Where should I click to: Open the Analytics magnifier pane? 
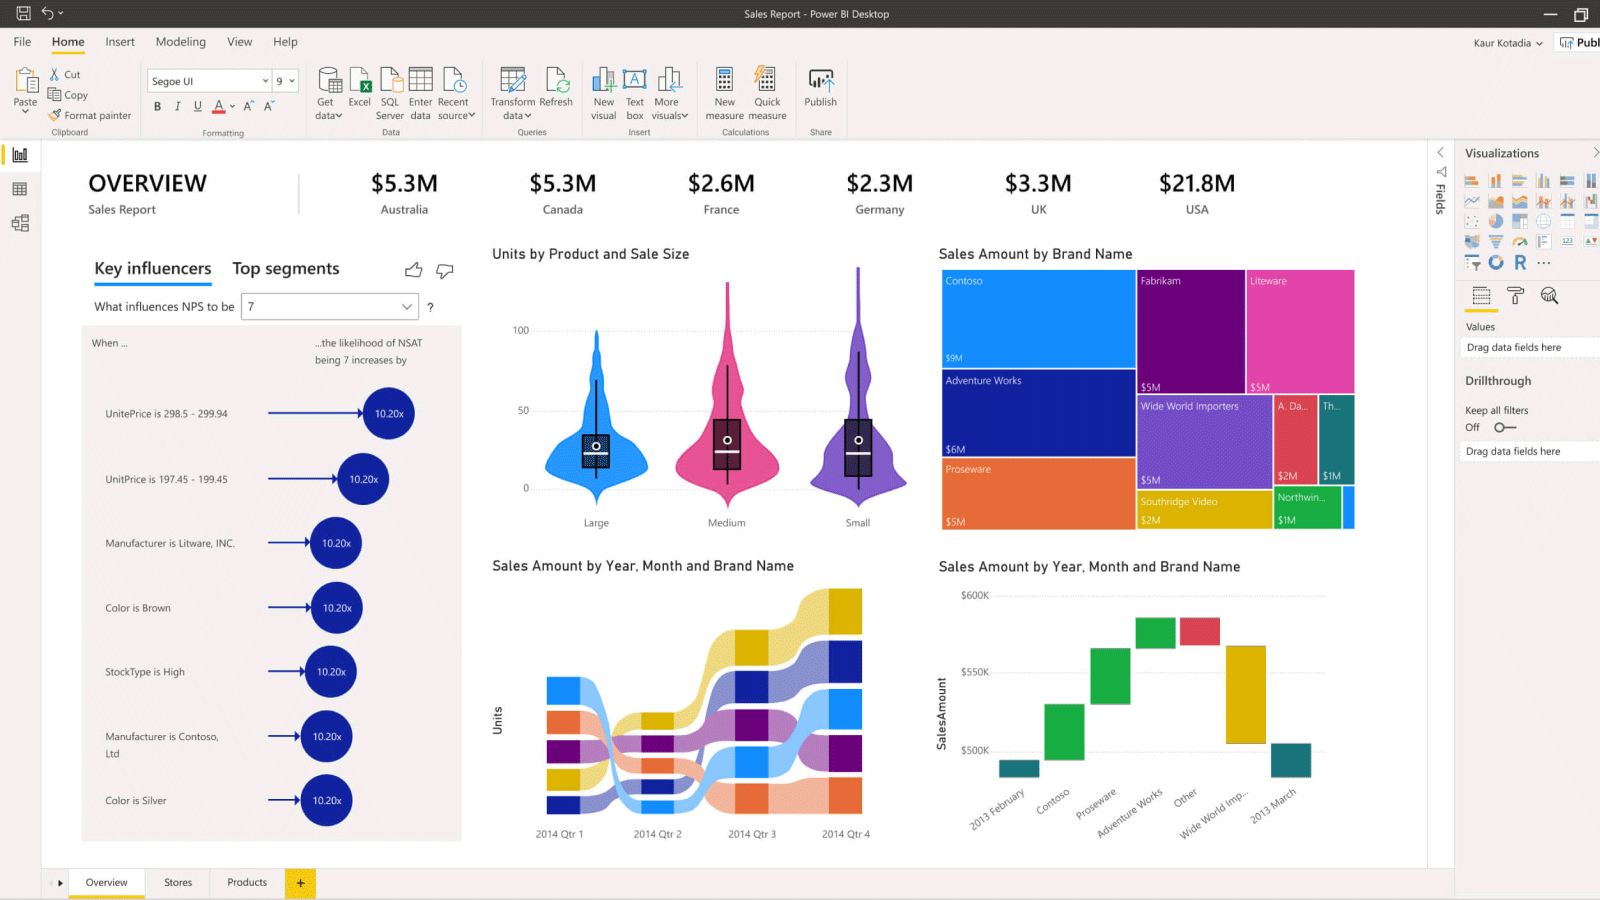[x=1549, y=295]
